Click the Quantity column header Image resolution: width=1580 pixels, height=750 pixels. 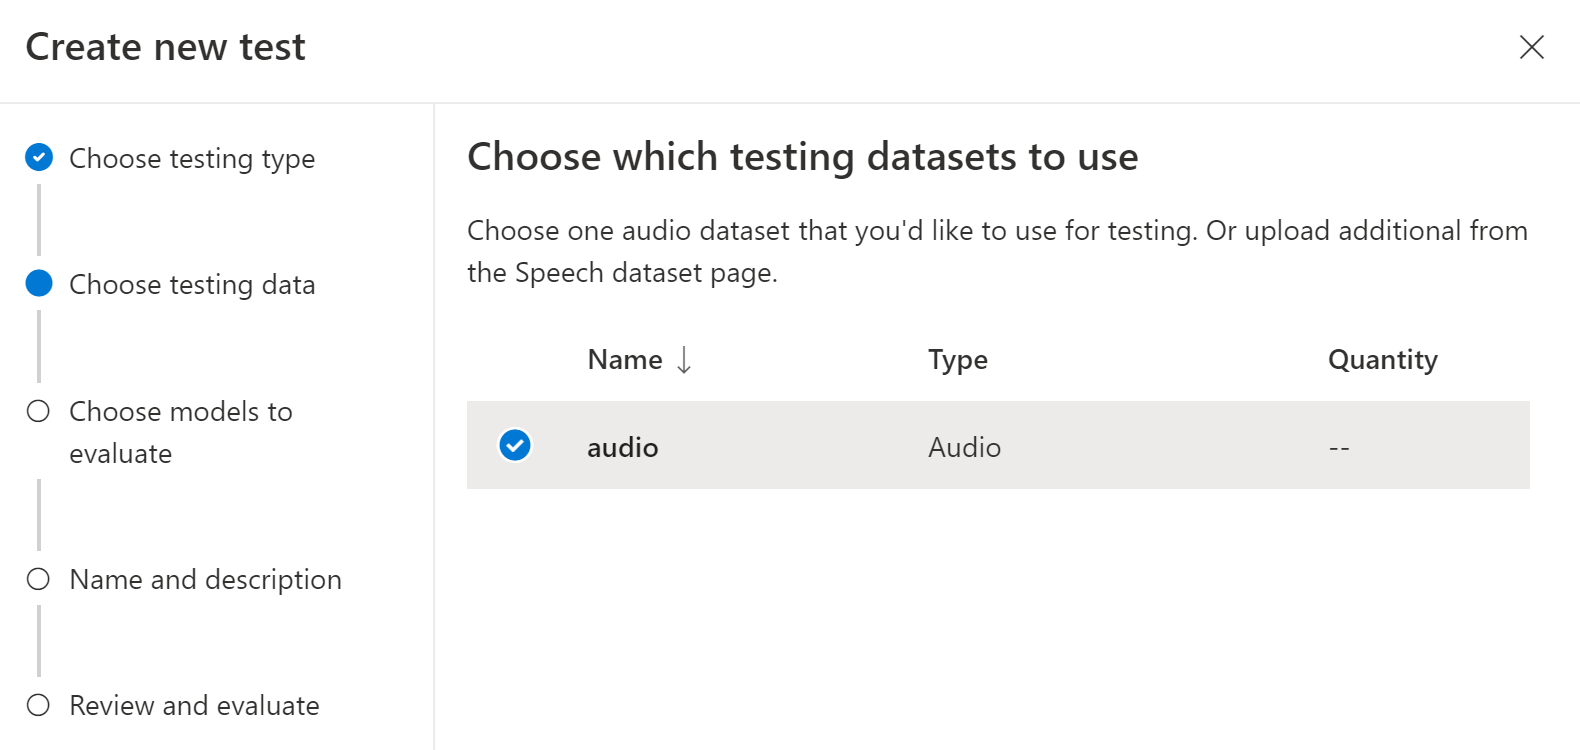pos(1382,360)
